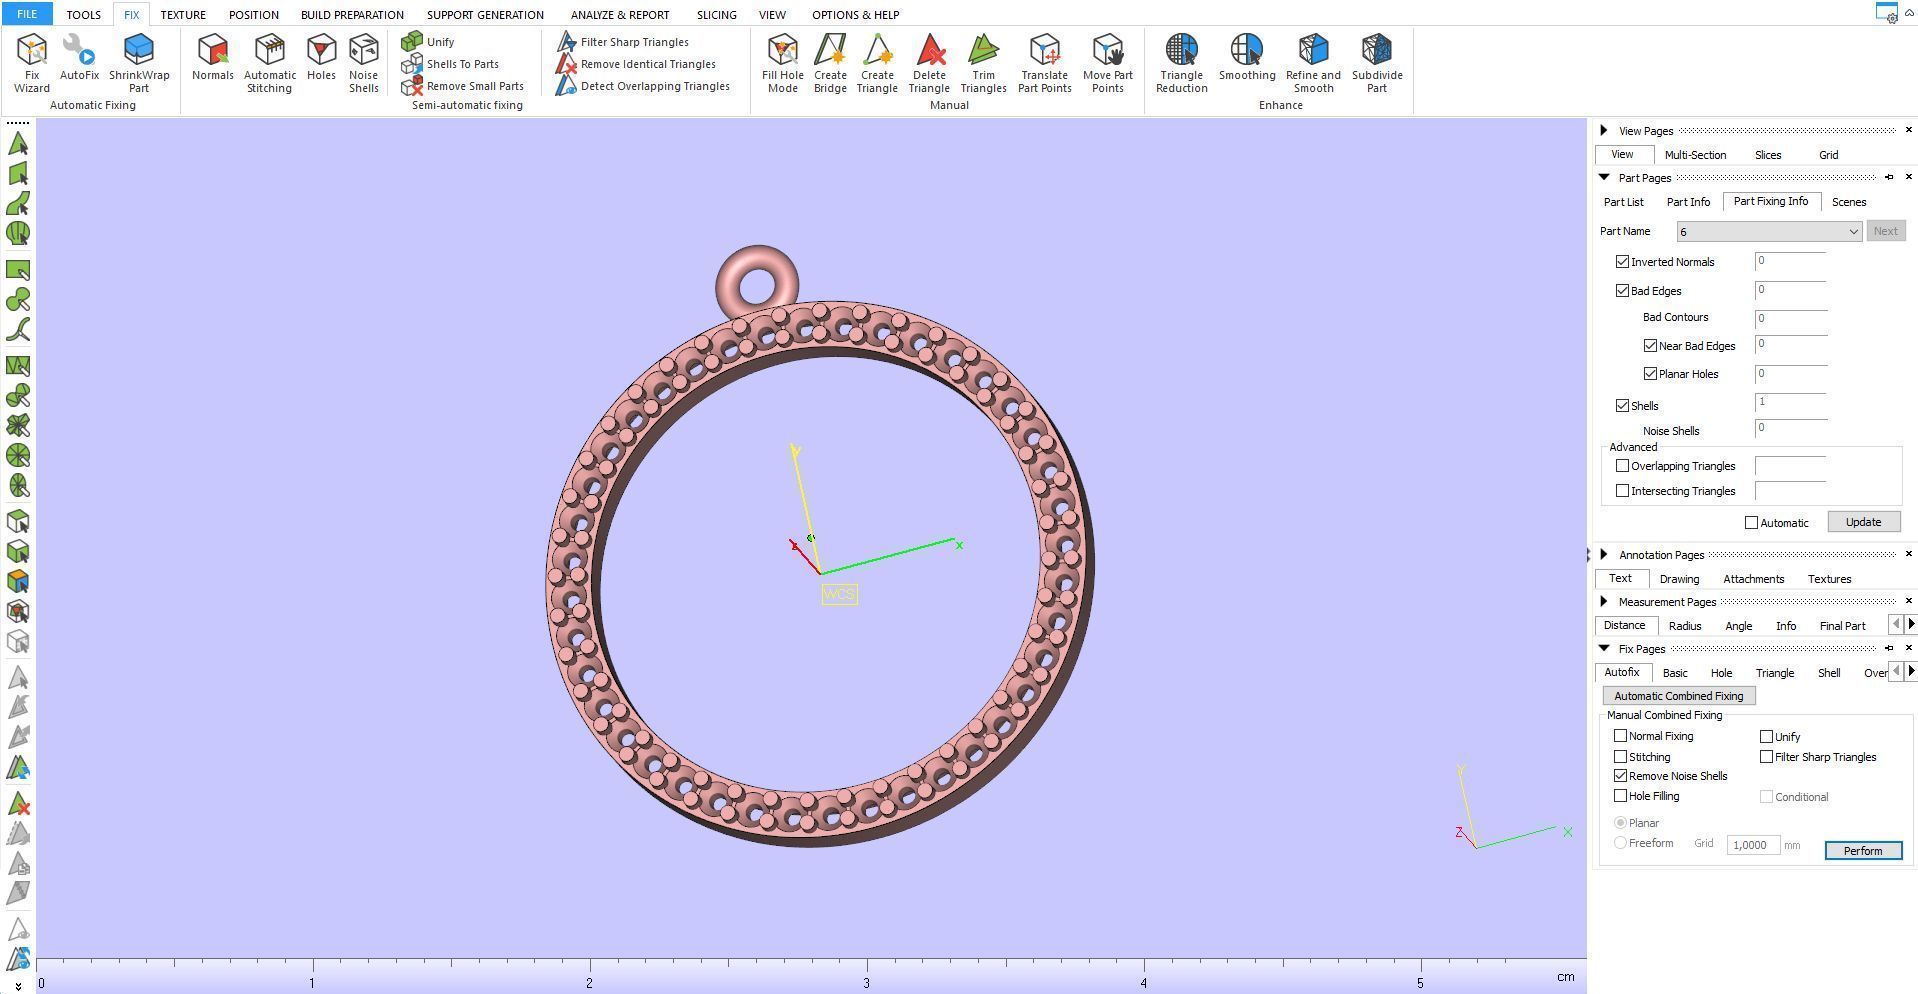Select the ShrinkWrap Part tool

(138, 62)
